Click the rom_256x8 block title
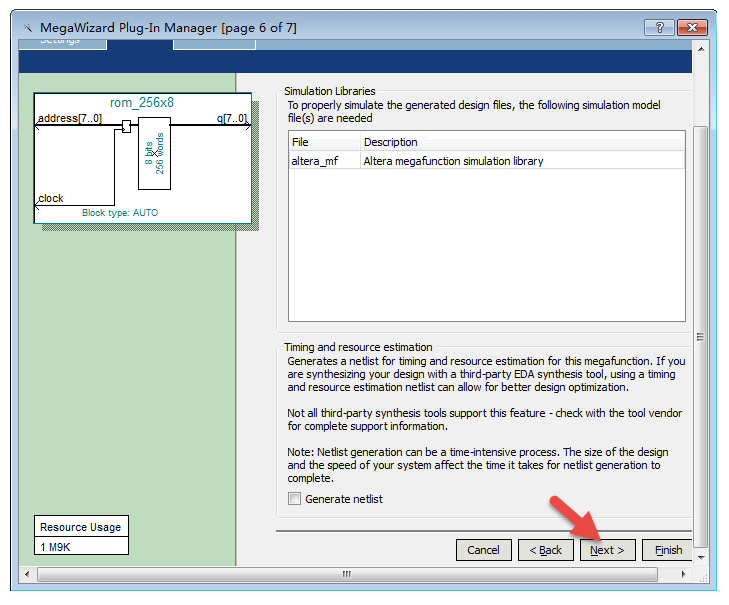This screenshot has height=605, width=729. (142, 102)
